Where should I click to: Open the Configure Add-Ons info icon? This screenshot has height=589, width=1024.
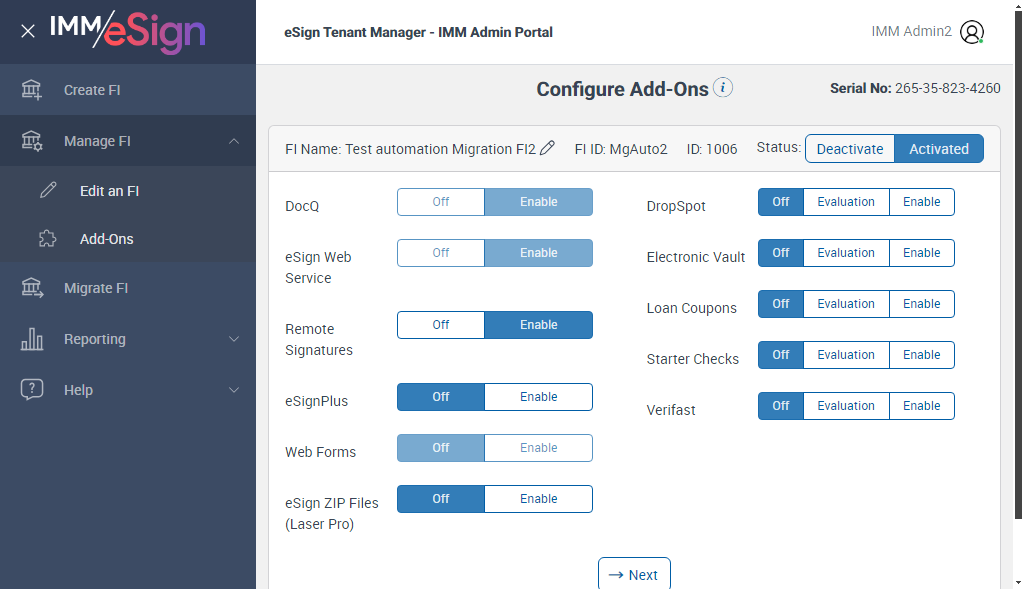coord(723,88)
